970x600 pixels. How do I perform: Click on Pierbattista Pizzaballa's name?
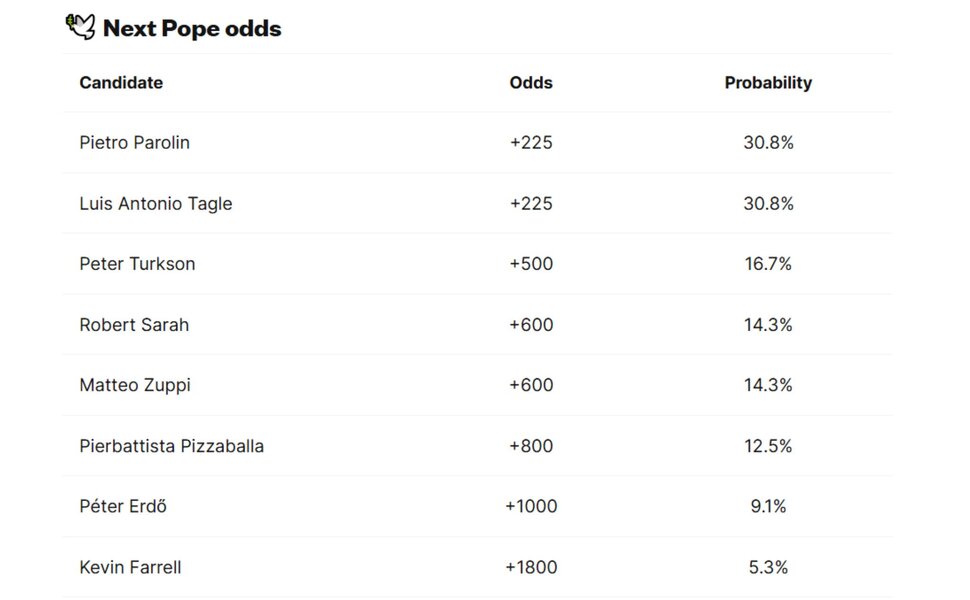pos(171,446)
